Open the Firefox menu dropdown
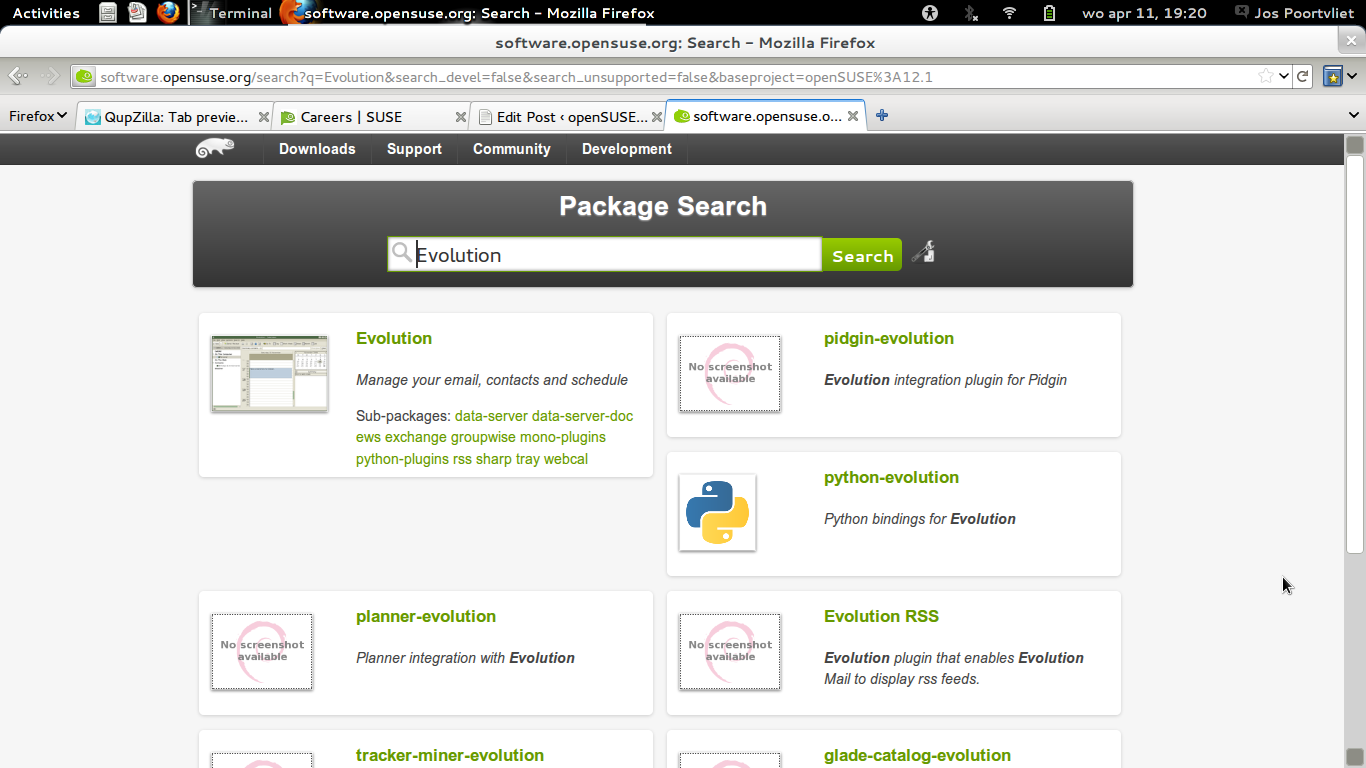This screenshot has width=1366, height=768. (38, 116)
